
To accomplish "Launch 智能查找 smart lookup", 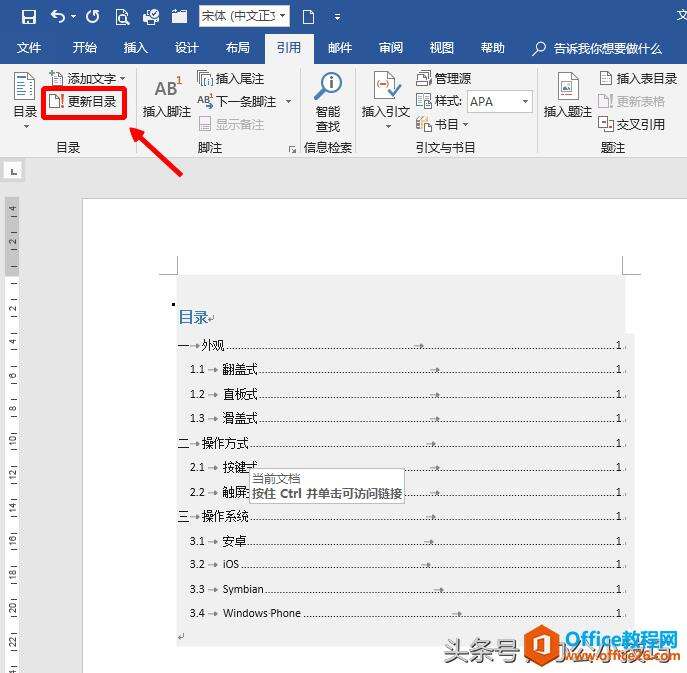I will 328,102.
